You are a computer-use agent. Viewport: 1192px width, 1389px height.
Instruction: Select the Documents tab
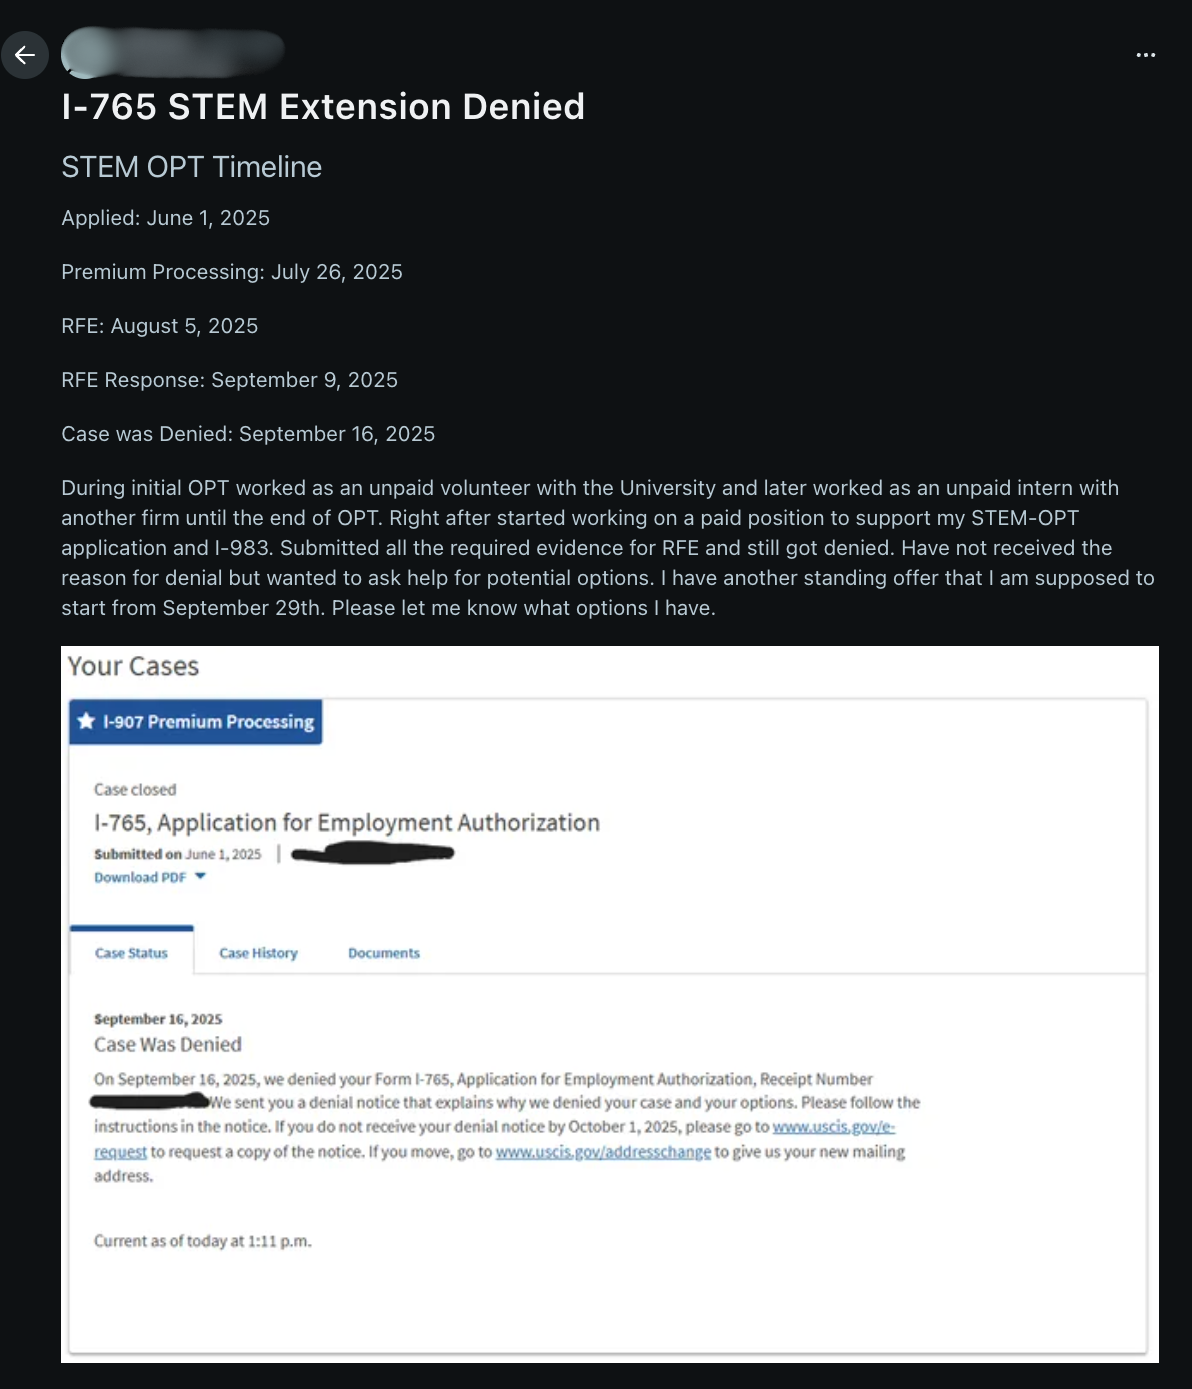[x=384, y=953]
